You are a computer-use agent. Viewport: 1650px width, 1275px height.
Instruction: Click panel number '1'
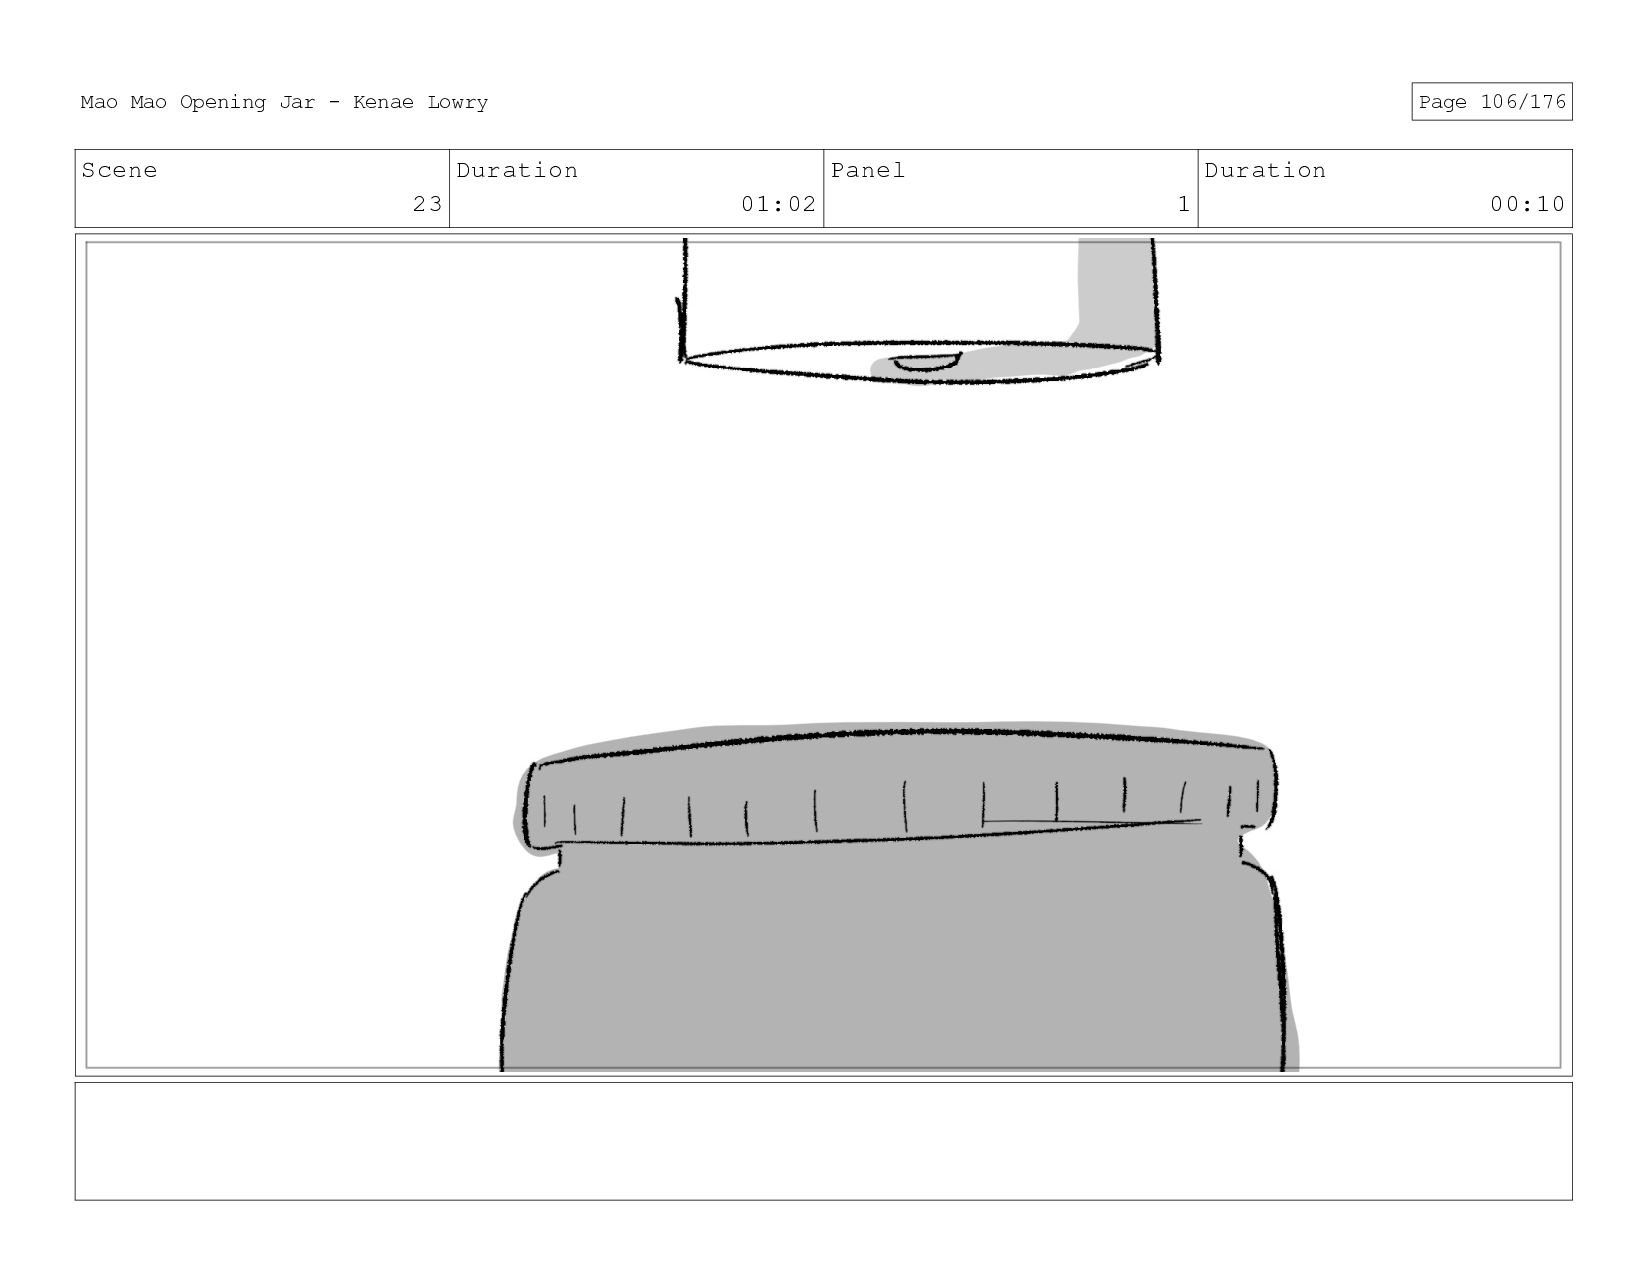[1184, 204]
